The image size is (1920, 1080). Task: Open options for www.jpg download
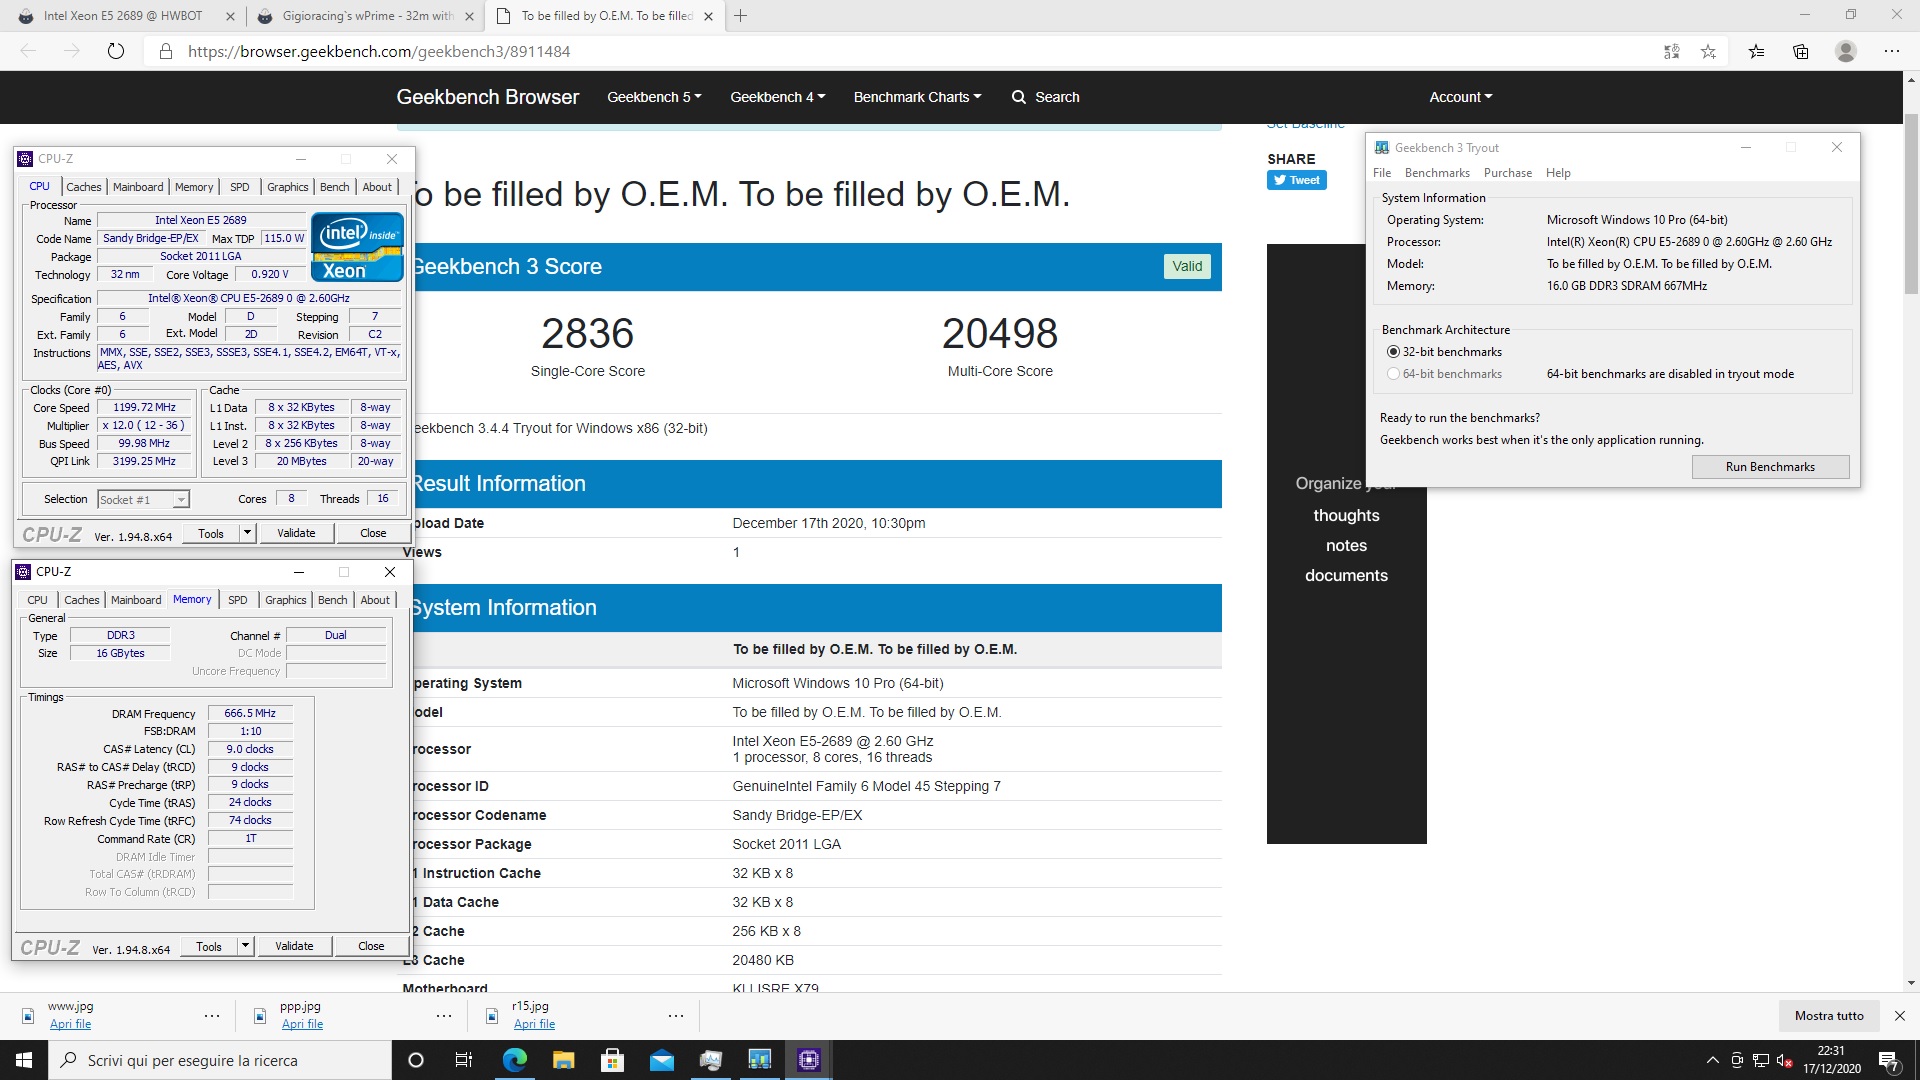click(x=212, y=1016)
